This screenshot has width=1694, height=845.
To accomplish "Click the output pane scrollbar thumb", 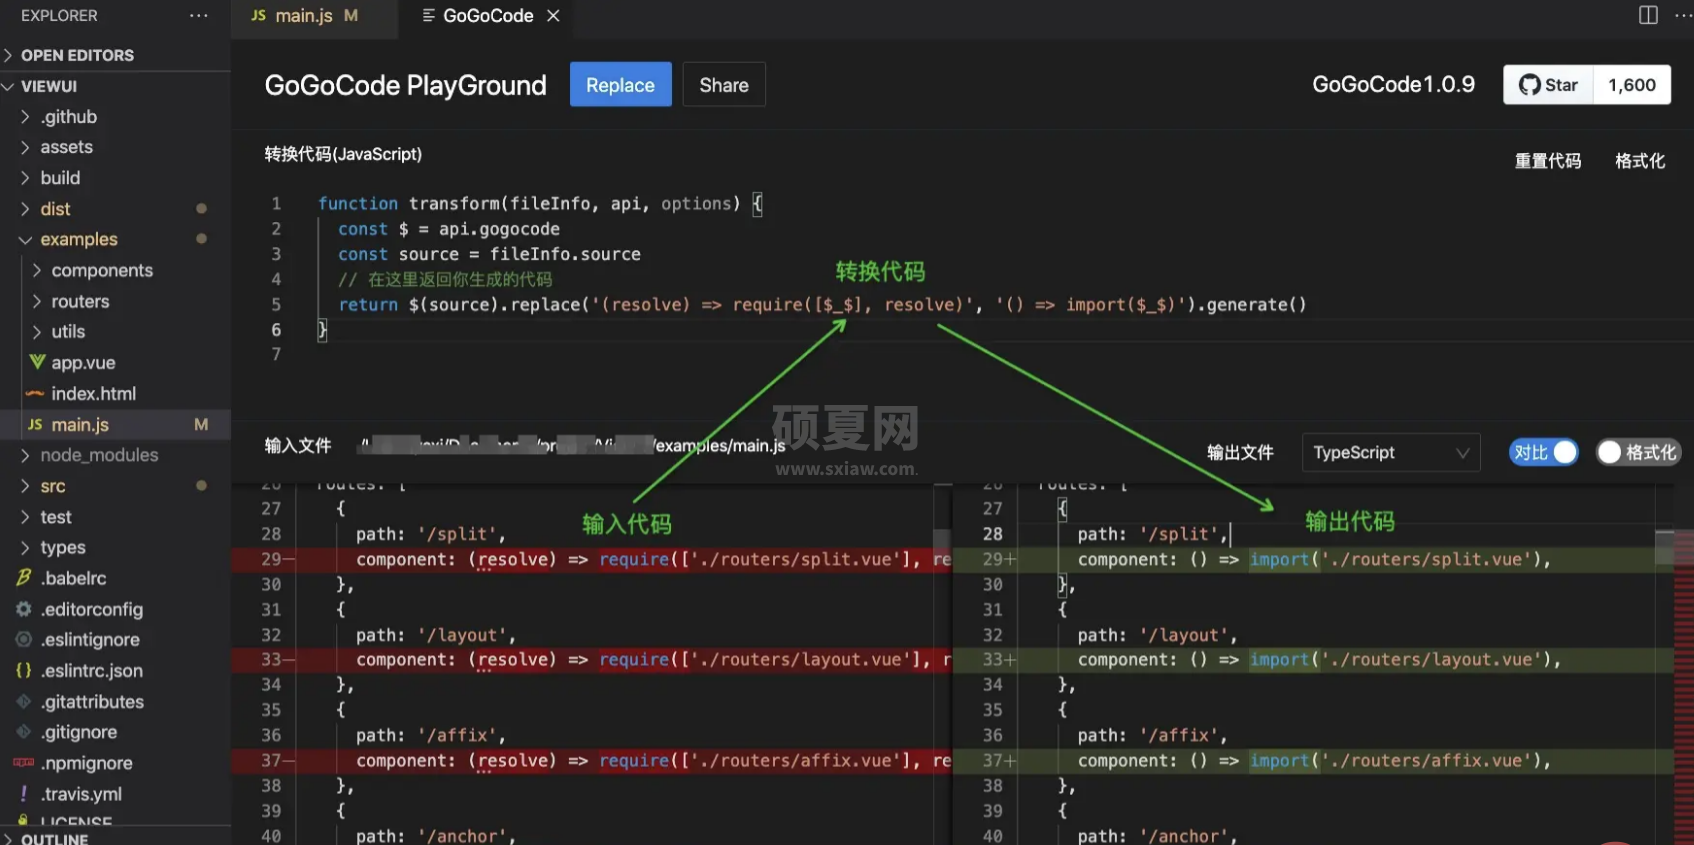I will click(1664, 547).
